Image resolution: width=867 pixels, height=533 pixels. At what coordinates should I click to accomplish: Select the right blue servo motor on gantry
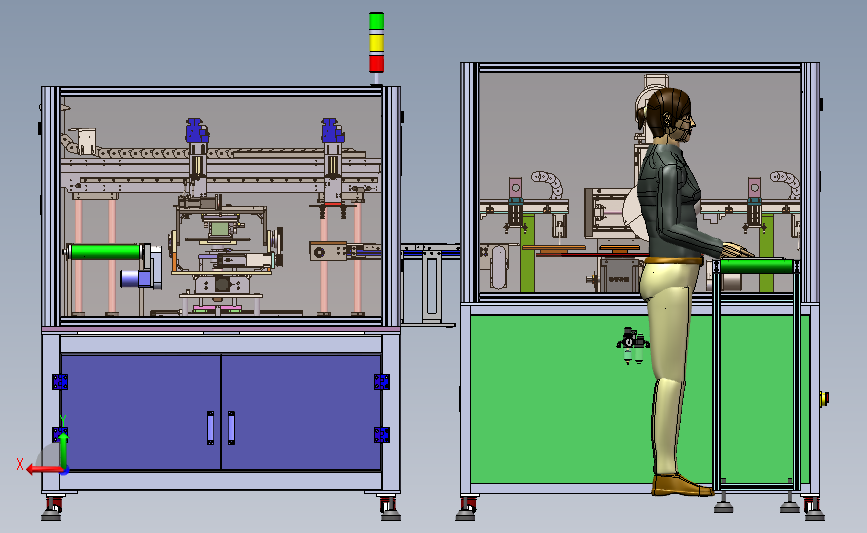click(332, 131)
